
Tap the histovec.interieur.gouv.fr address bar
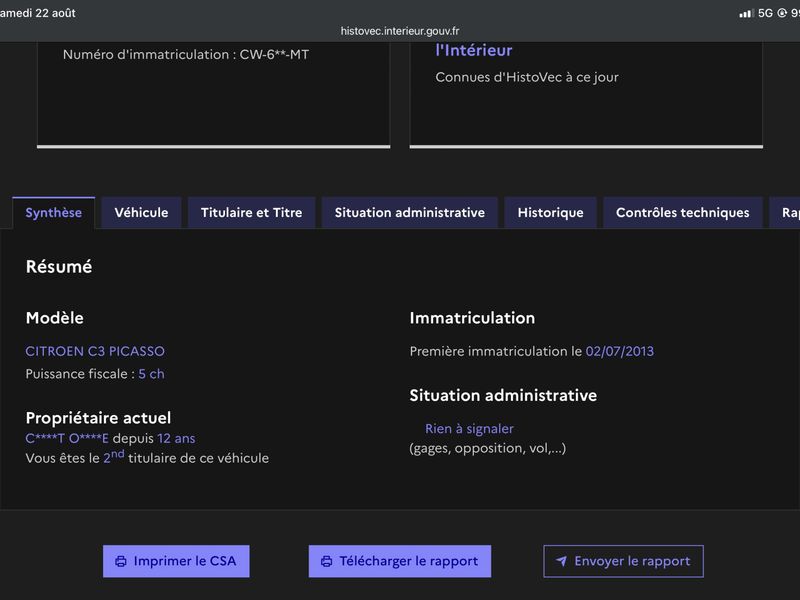(400, 31)
